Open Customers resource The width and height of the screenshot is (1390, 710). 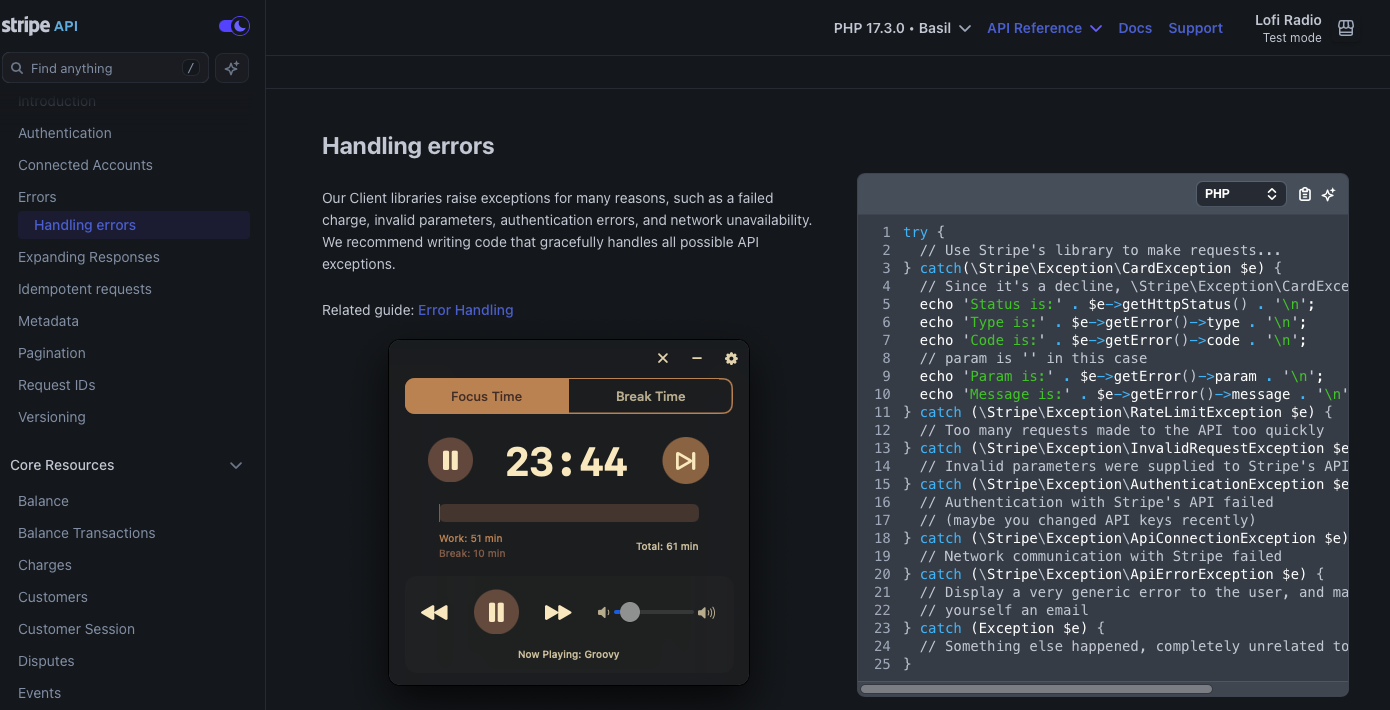pos(53,597)
